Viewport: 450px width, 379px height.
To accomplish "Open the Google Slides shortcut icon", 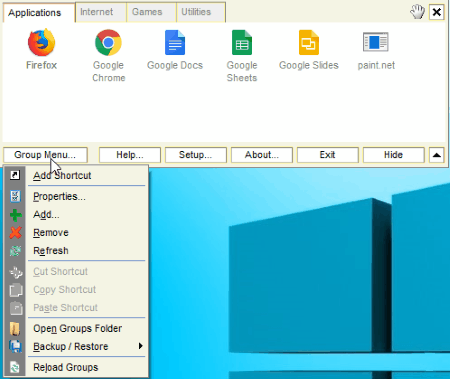I will 309,43.
